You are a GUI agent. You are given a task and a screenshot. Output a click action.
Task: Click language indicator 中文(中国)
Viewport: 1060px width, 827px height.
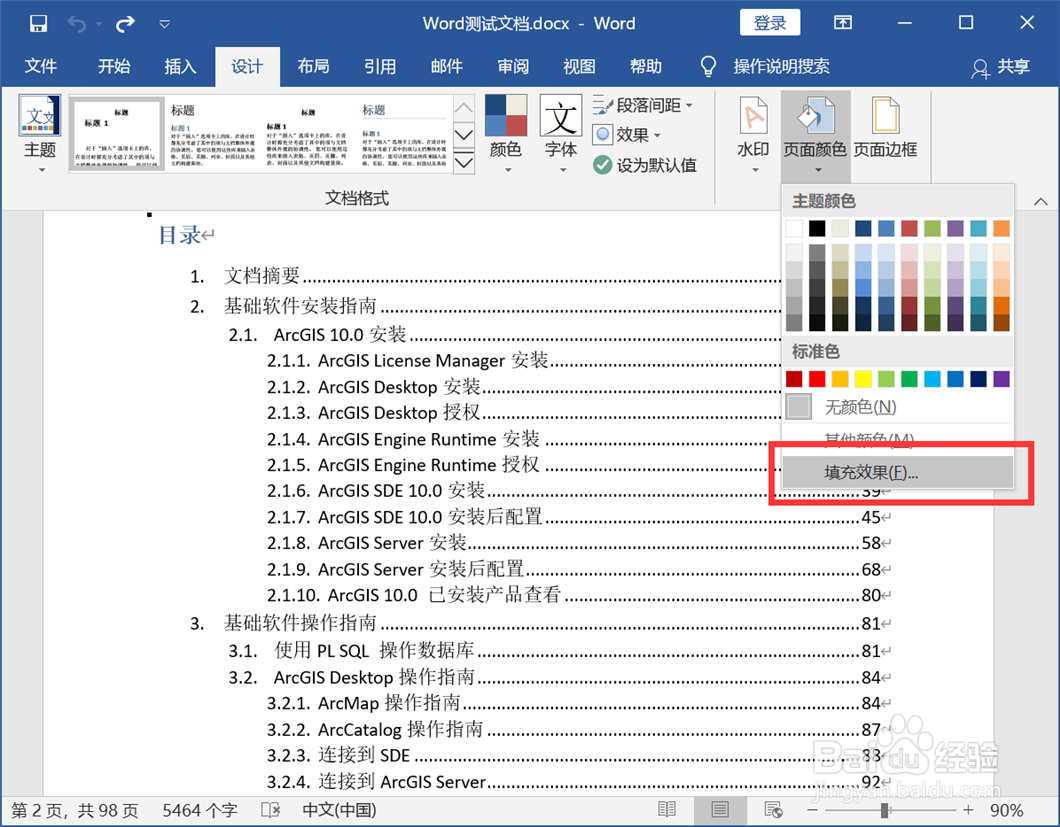coord(339,810)
